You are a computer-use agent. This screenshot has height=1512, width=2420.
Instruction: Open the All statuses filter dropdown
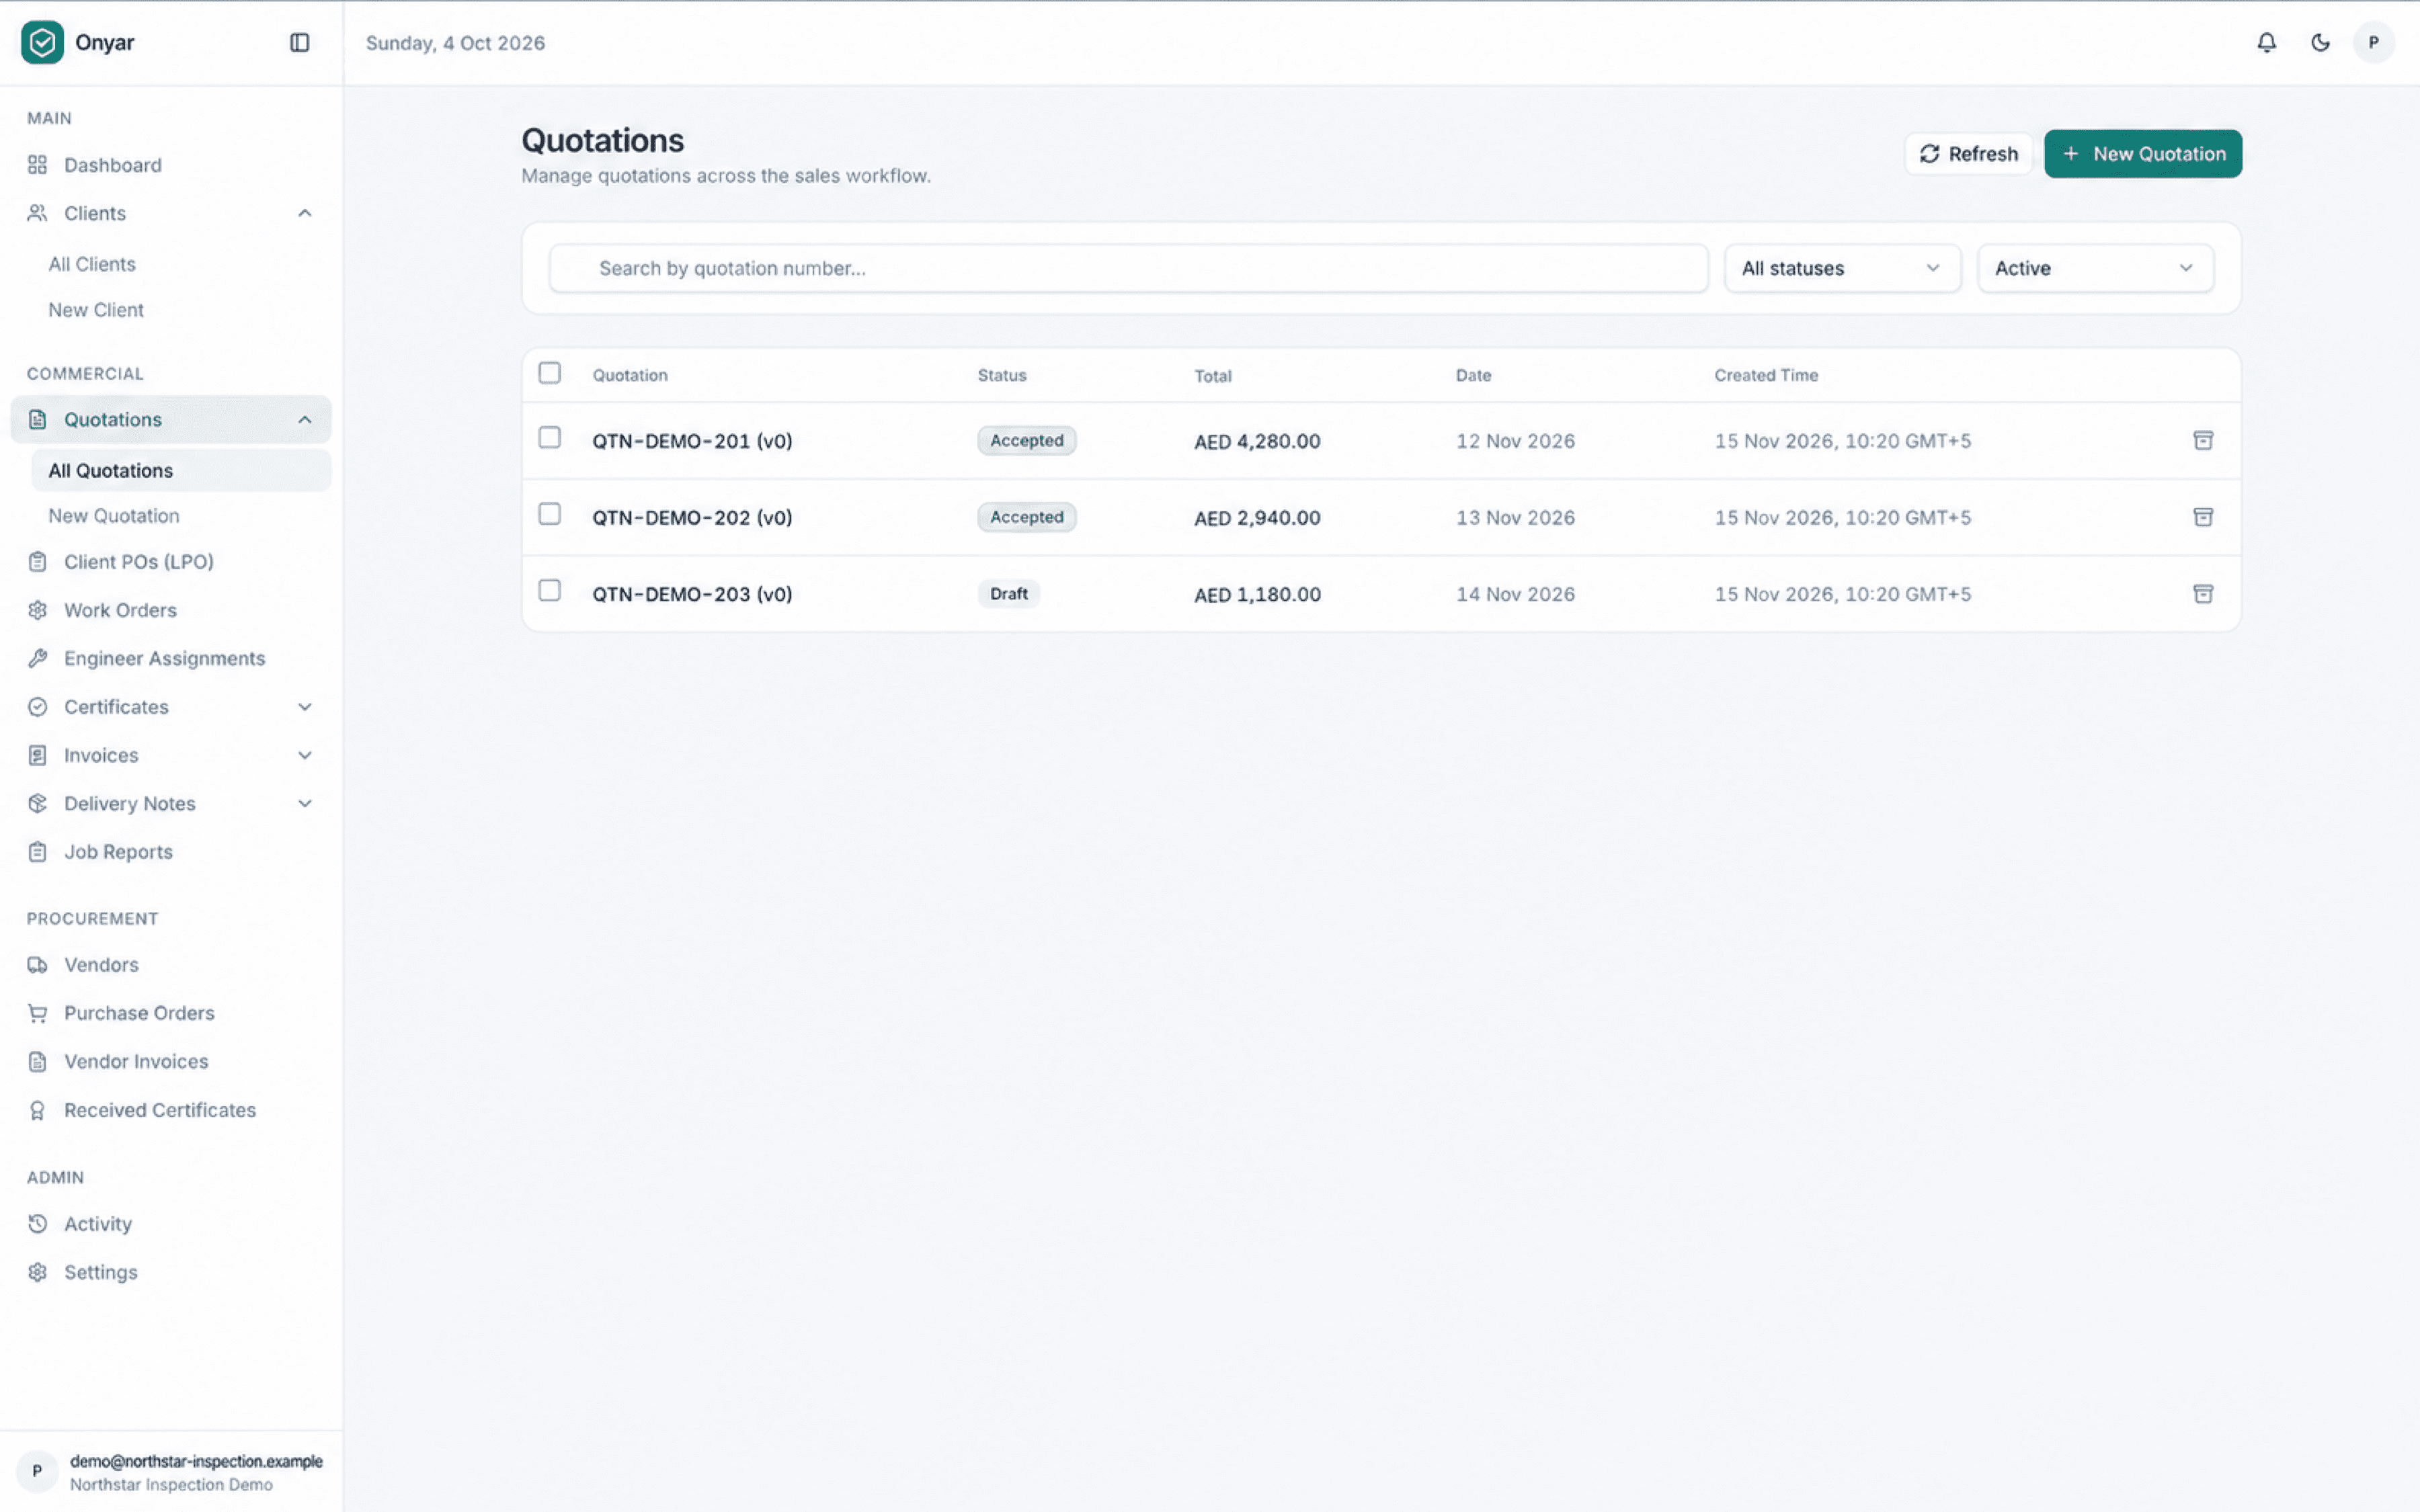1842,268
